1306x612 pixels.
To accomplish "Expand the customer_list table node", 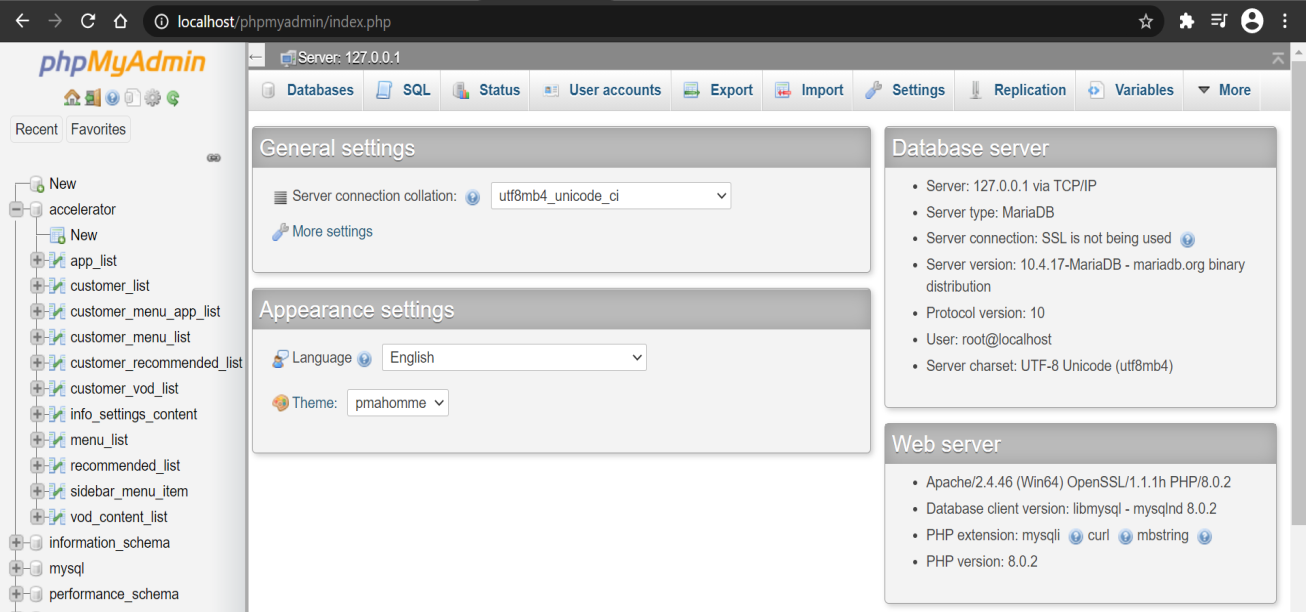I will [x=37, y=286].
